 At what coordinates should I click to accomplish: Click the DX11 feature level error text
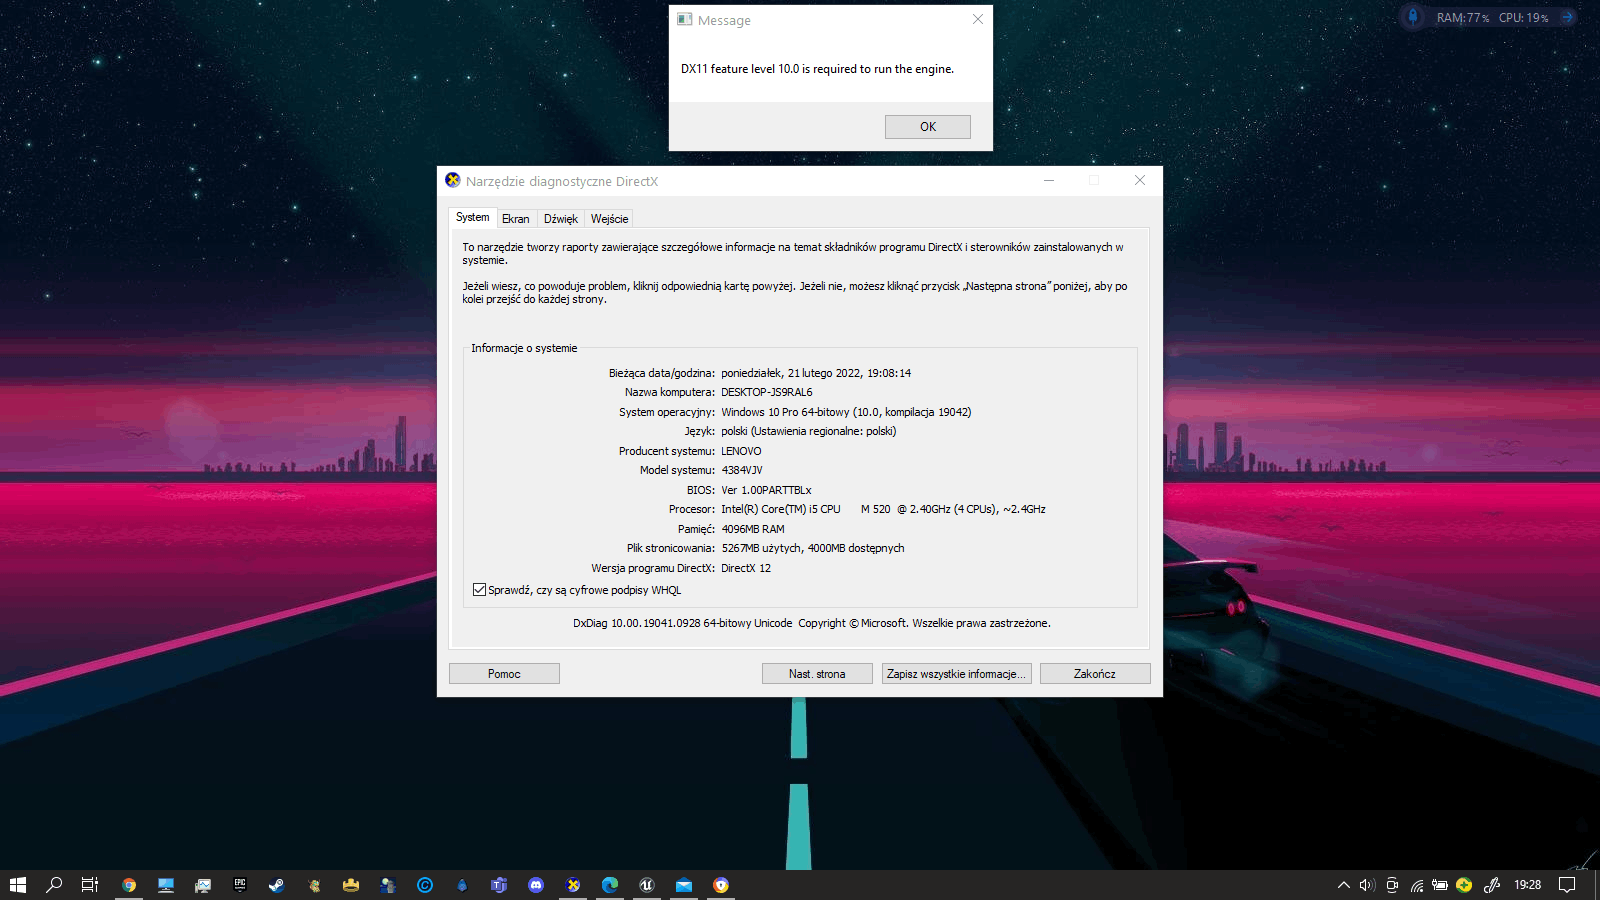pos(817,69)
